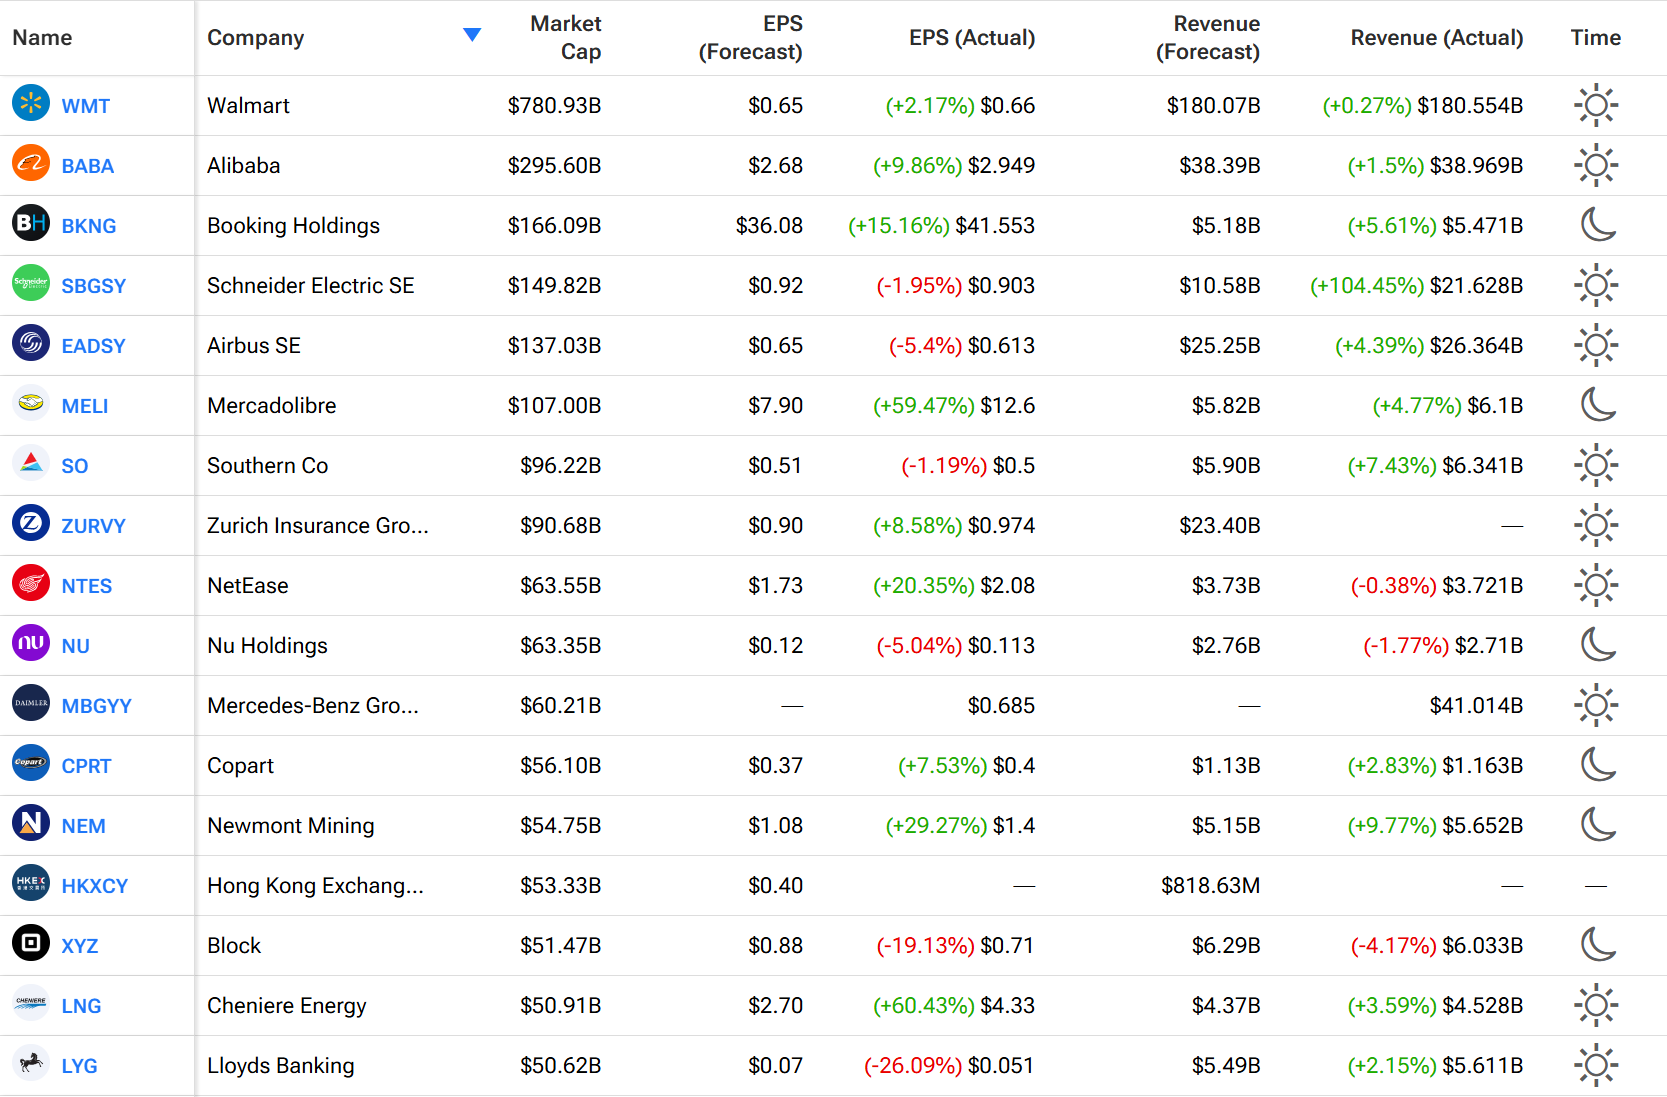Image resolution: width=1667 pixels, height=1097 pixels.
Task: Click the Copart logo icon
Action: coord(31,763)
